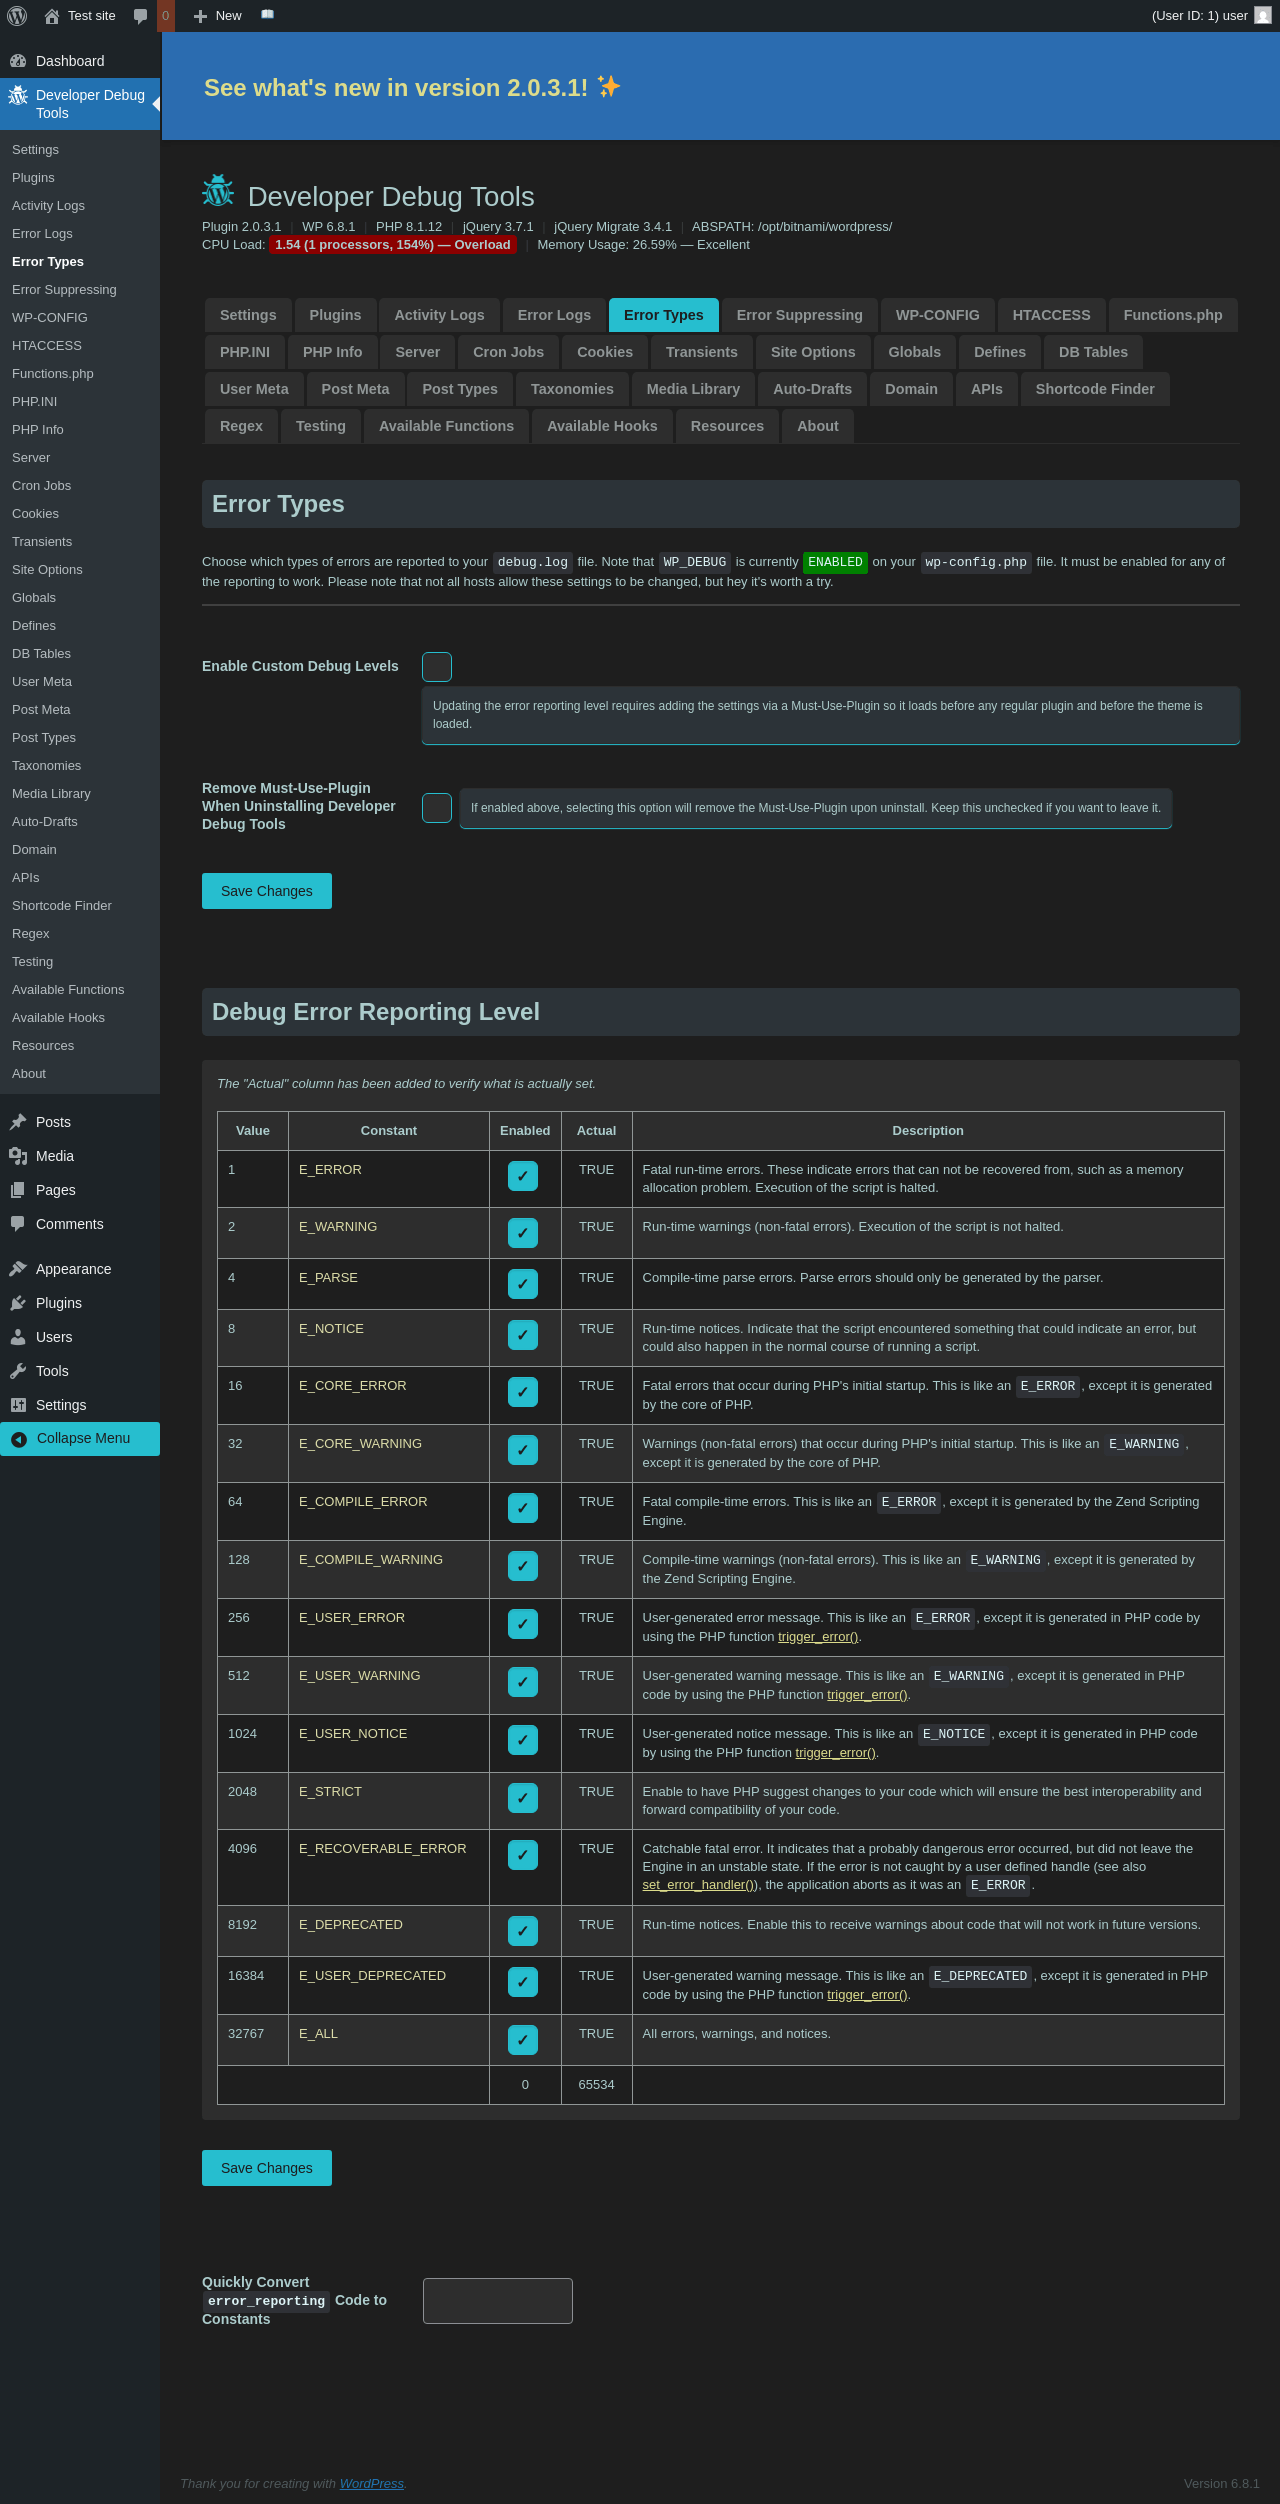Select Cron Jobs in the sidebar submenu

[42, 486]
